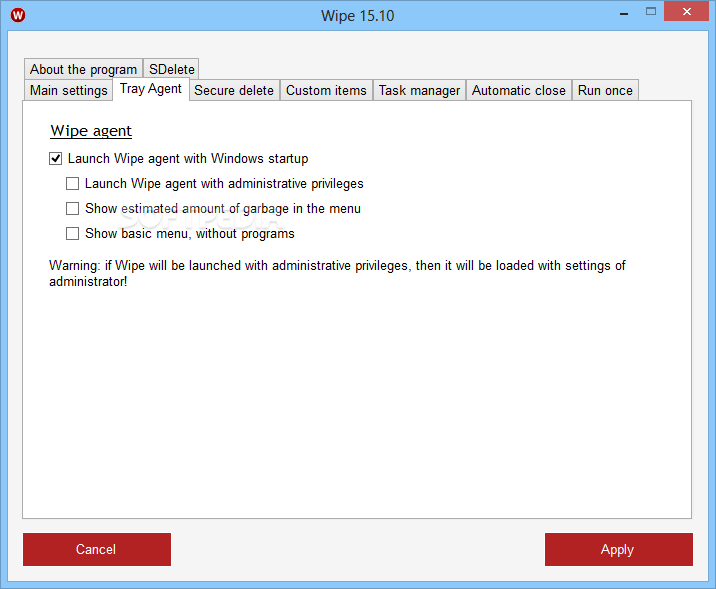Switch to the Task manager tab
Viewport: 716px width, 589px height.
point(419,90)
